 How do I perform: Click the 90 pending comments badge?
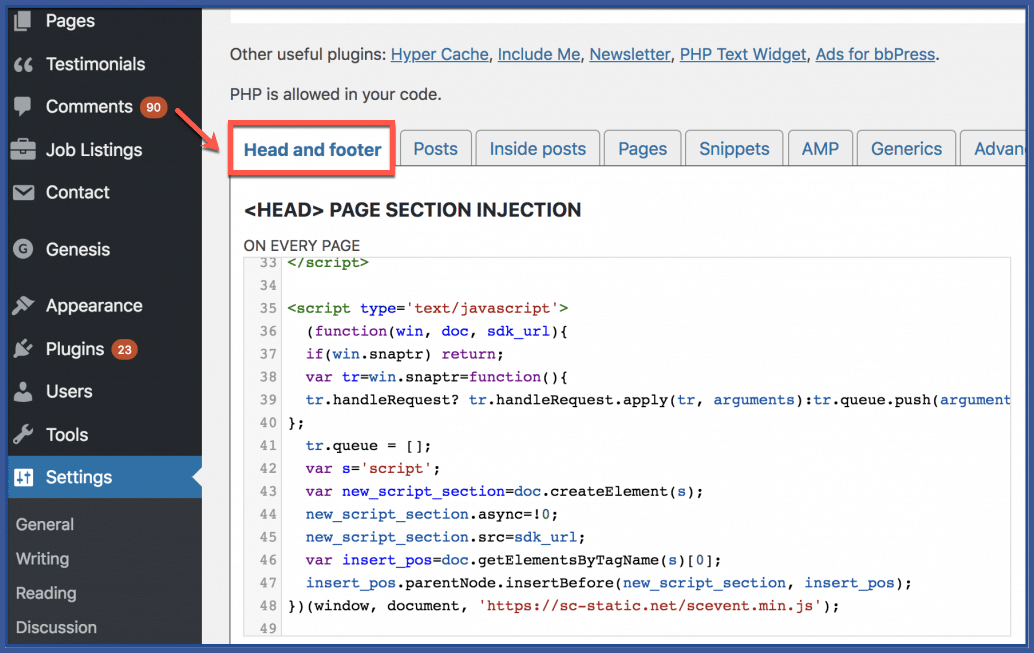coord(153,107)
